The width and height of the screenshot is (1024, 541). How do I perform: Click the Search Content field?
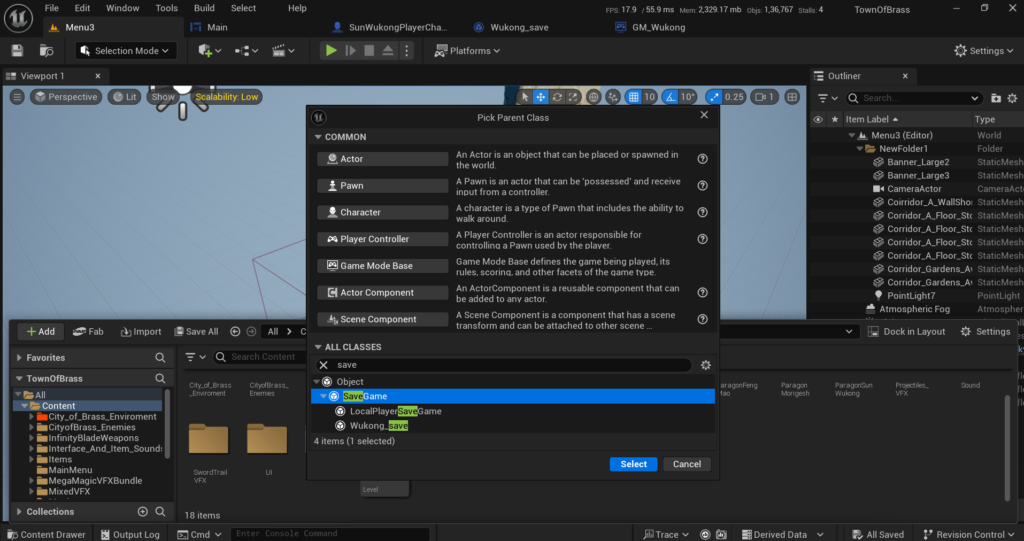(x=261, y=357)
